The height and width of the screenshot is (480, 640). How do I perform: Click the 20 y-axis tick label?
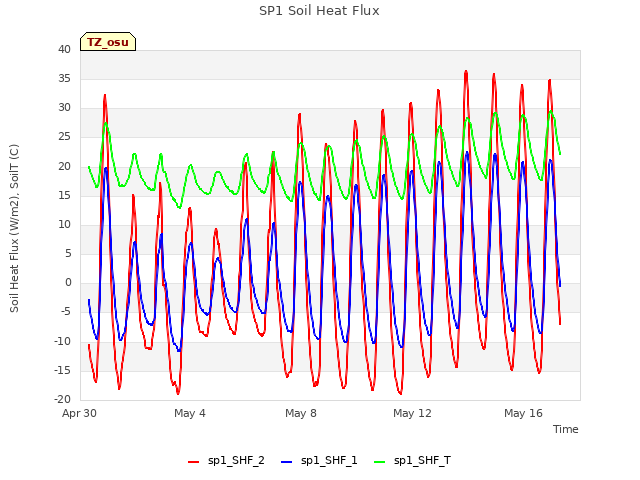pyautogui.click(x=64, y=166)
